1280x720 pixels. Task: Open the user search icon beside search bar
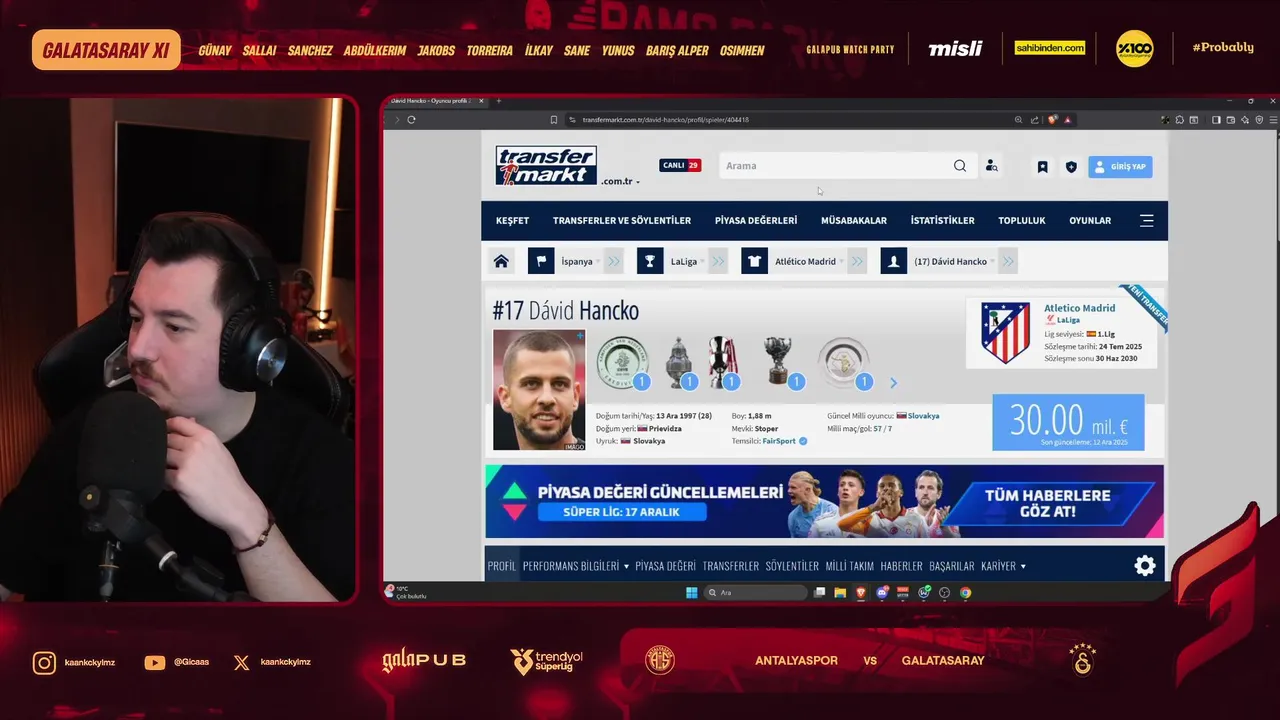pyautogui.click(x=991, y=166)
